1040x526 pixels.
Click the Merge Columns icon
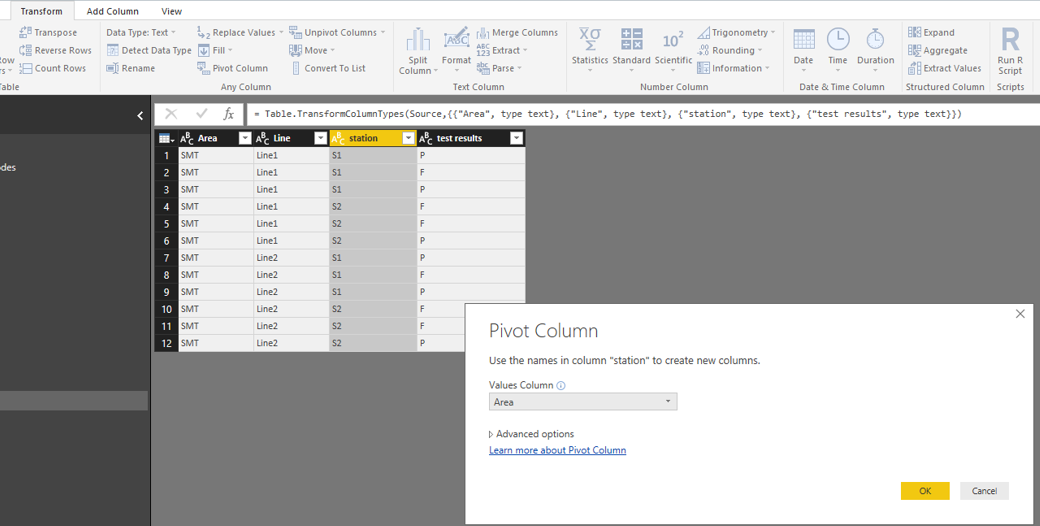pos(483,33)
